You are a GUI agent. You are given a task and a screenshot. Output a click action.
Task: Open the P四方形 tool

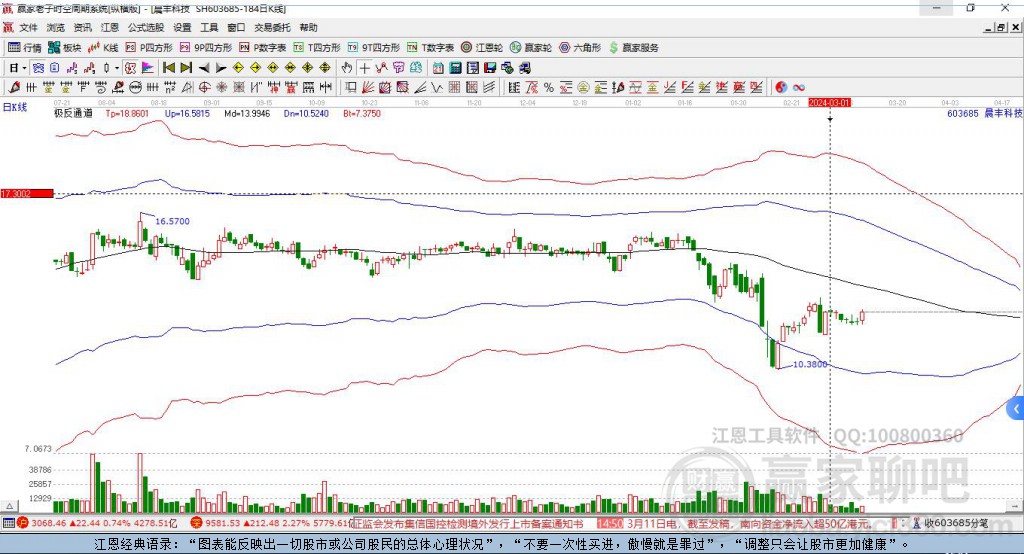pos(149,48)
